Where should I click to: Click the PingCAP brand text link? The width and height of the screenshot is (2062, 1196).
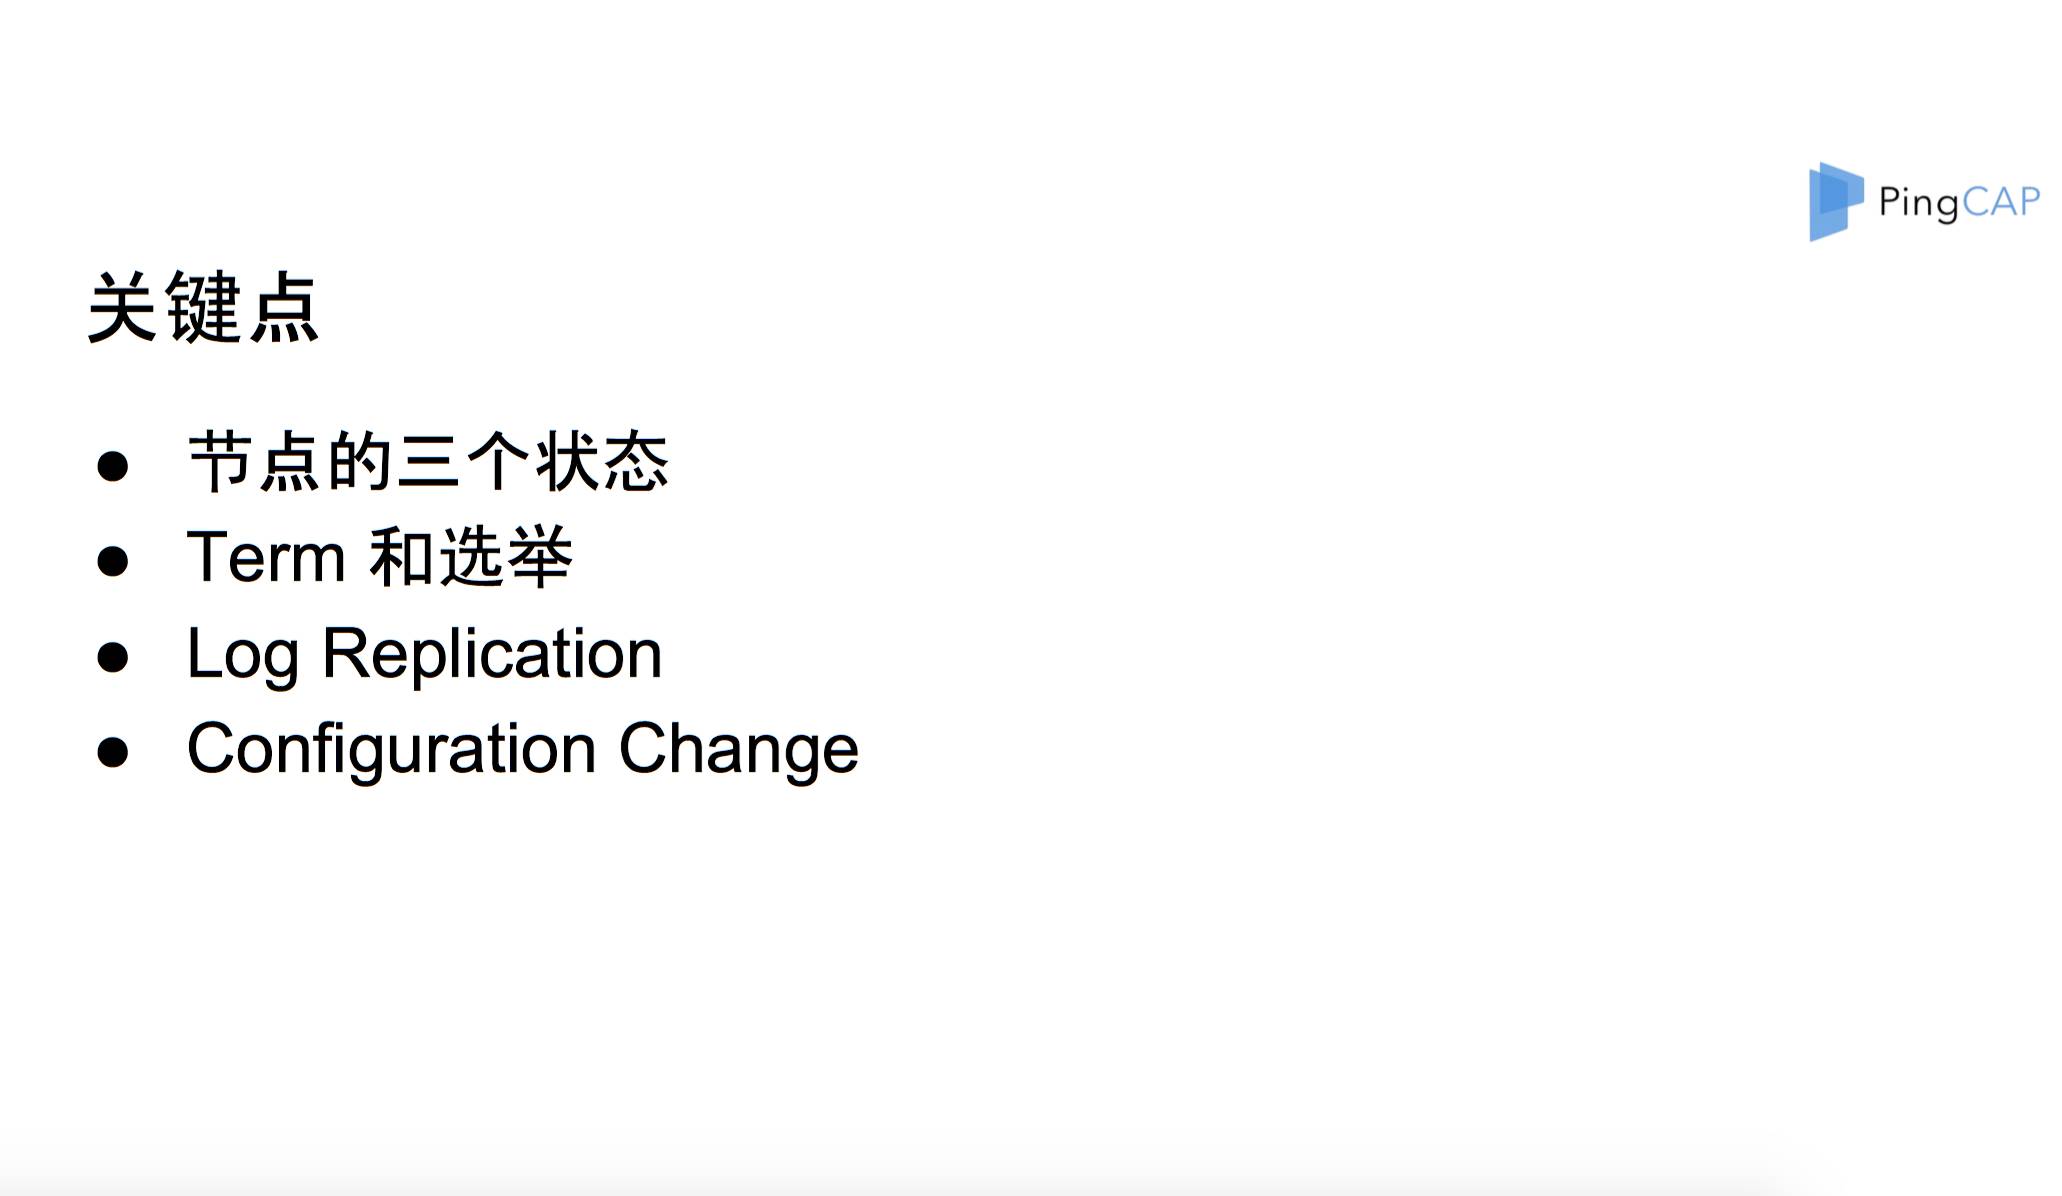(1957, 199)
